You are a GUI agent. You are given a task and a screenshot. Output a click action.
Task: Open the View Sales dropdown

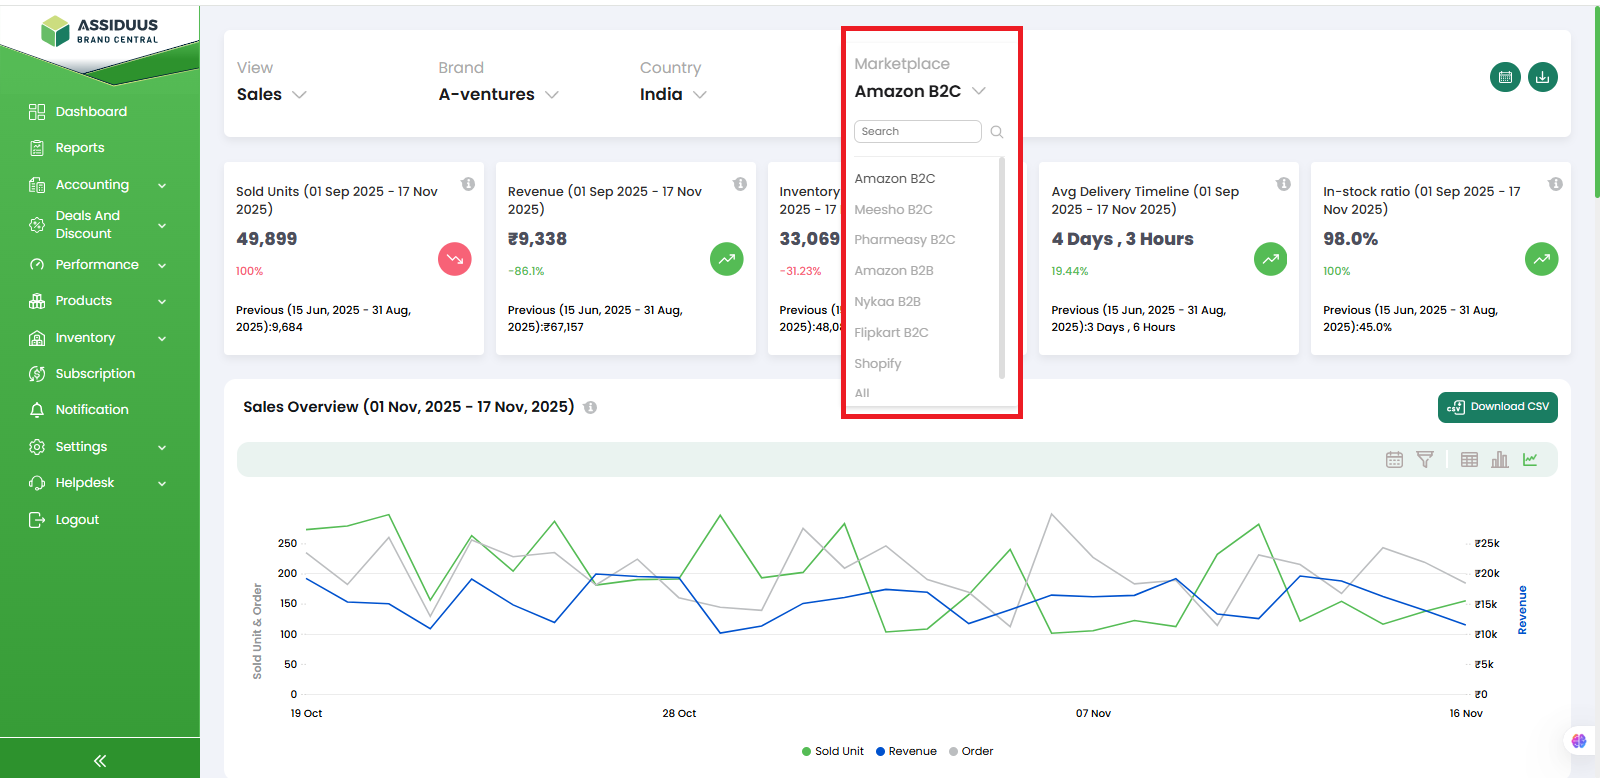[271, 95]
